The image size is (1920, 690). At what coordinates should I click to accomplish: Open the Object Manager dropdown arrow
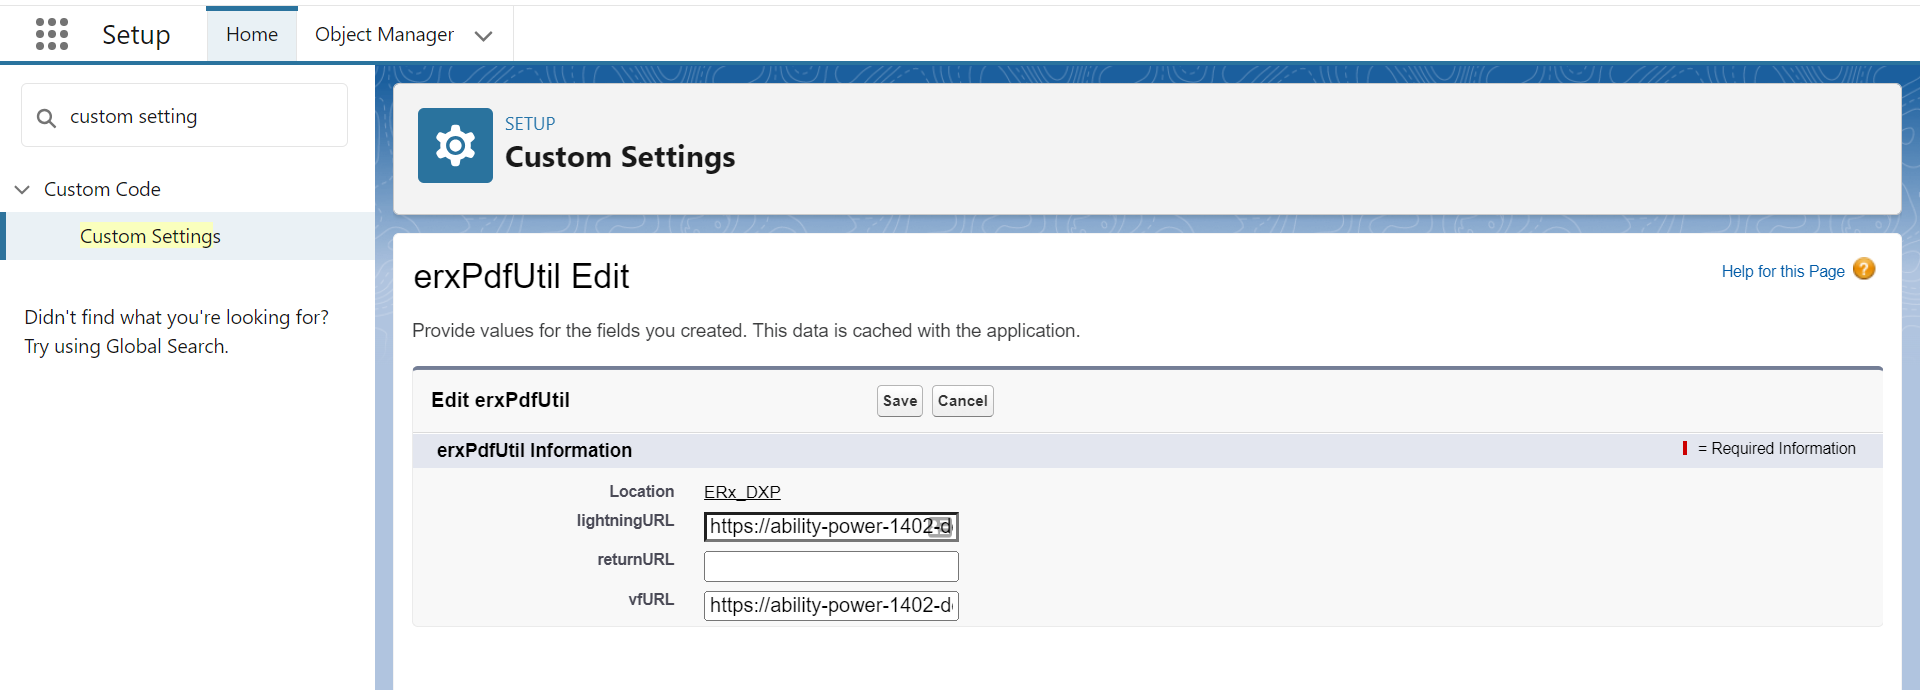pos(484,36)
